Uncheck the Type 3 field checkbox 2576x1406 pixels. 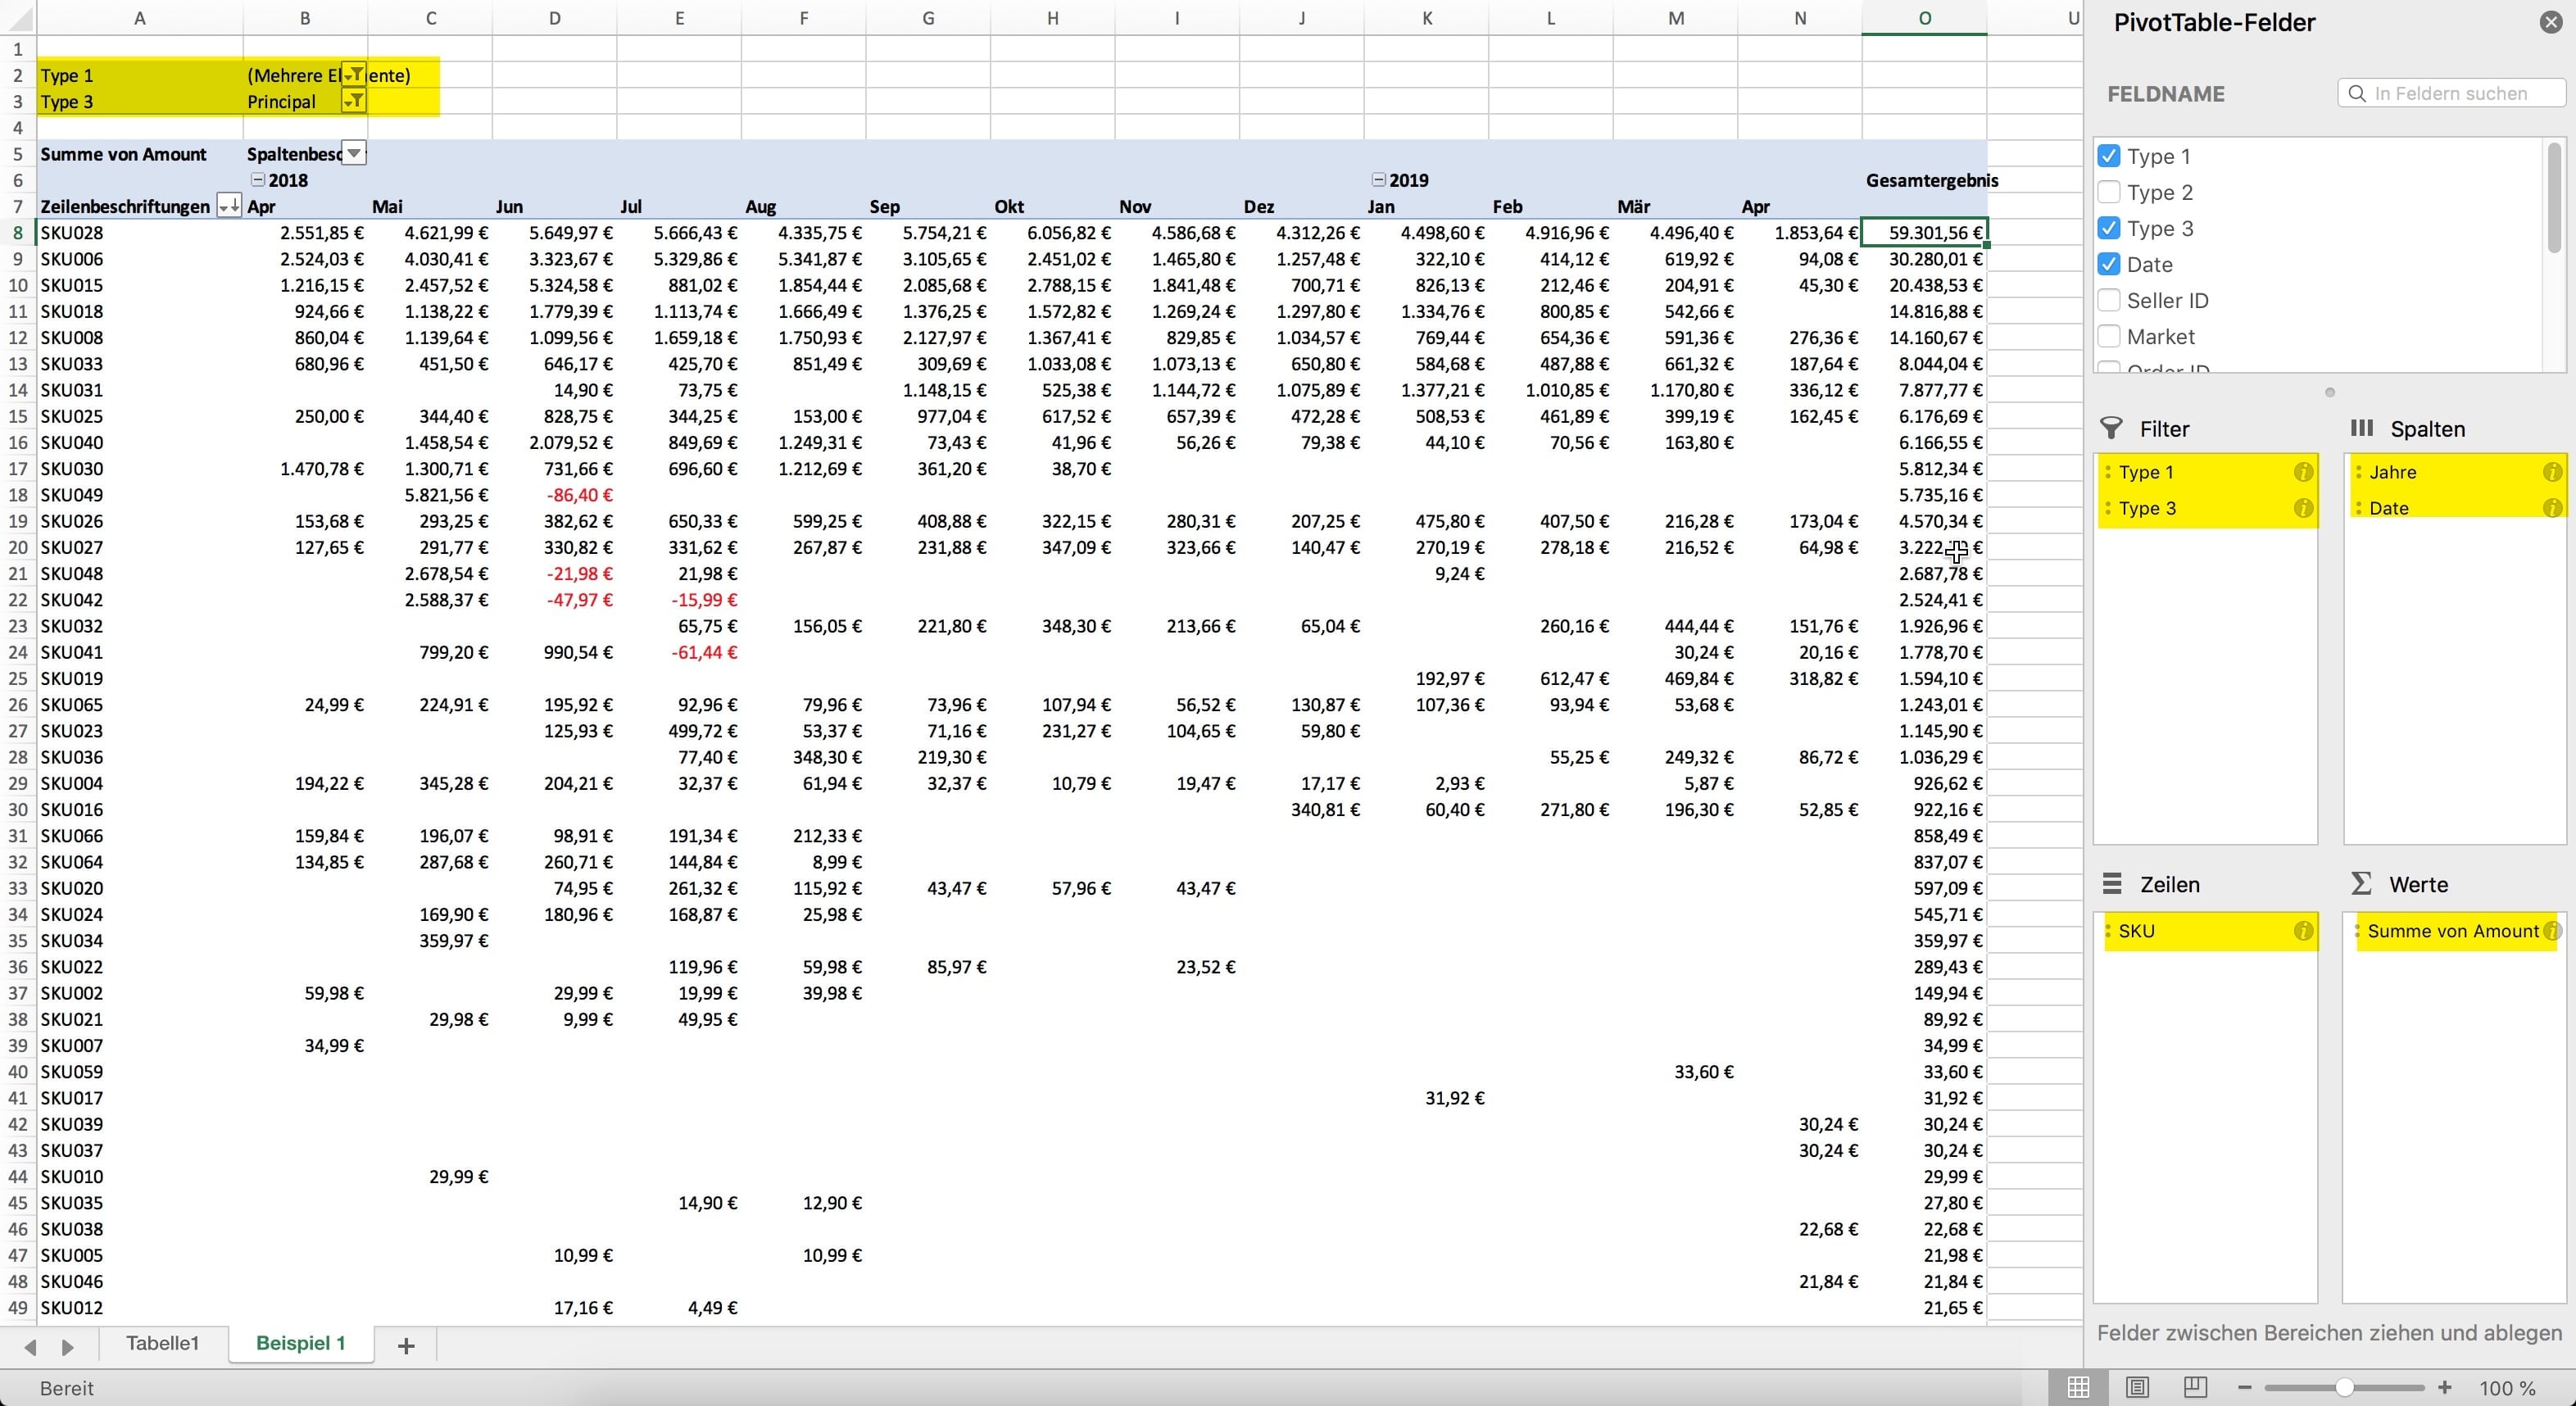pyautogui.click(x=2109, y=228)
